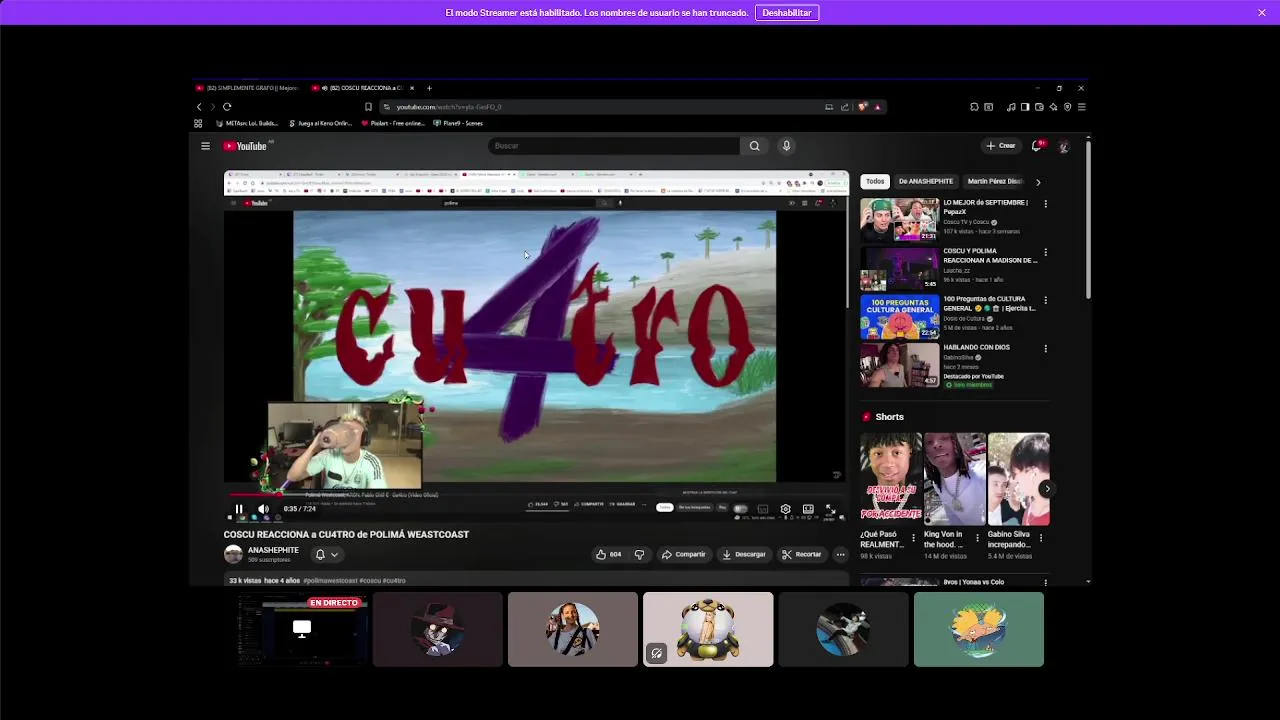Open options menu for HABLANDO CON DIOS
The image size is (1280, 720).
point(1045,349)
